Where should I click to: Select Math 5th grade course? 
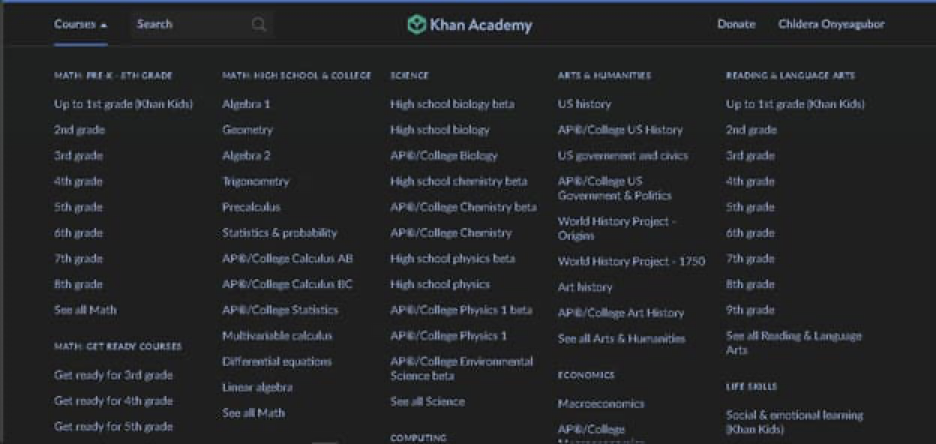pos(78,206)
